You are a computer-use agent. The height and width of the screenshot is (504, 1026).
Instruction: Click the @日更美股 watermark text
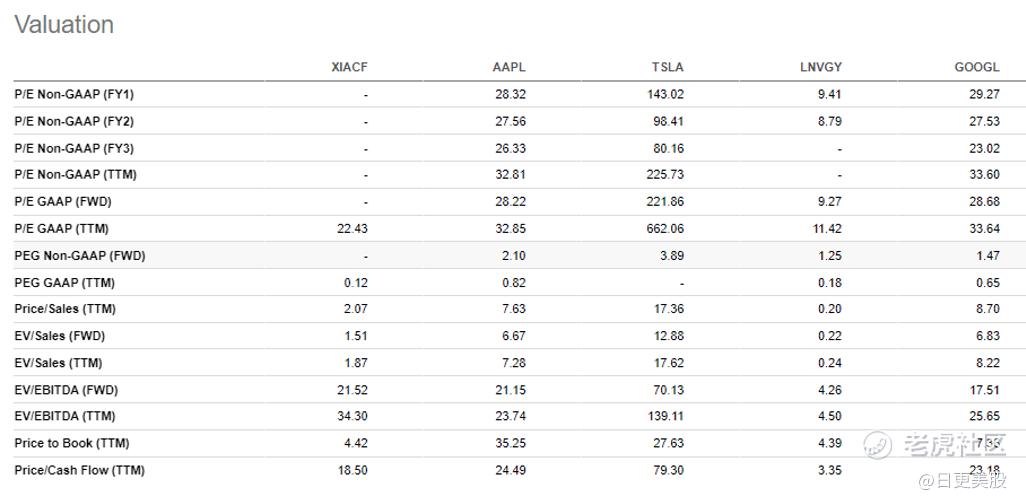tap(965, 482)
